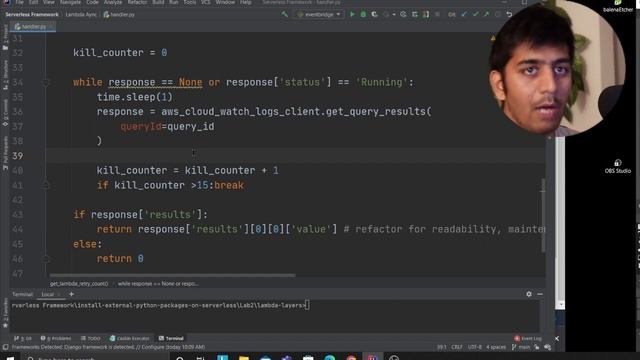
Task: Change the CRLF line separator
Action: coord(457,347)
